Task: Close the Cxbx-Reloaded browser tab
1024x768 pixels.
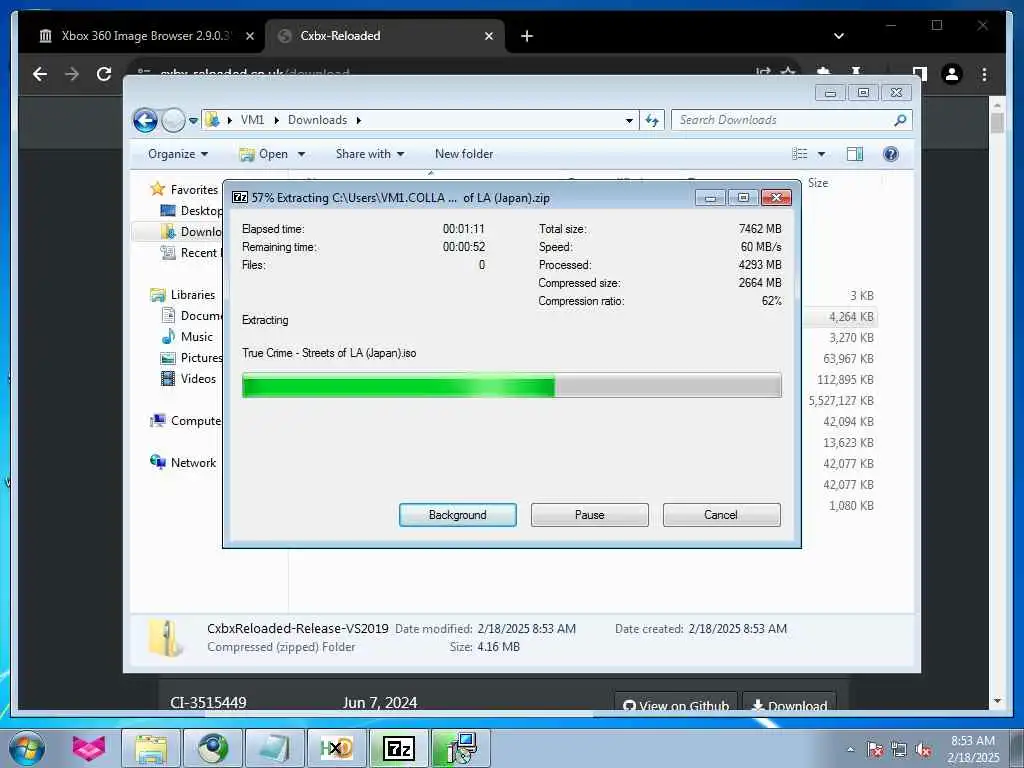Action: [x=488, y=37]
